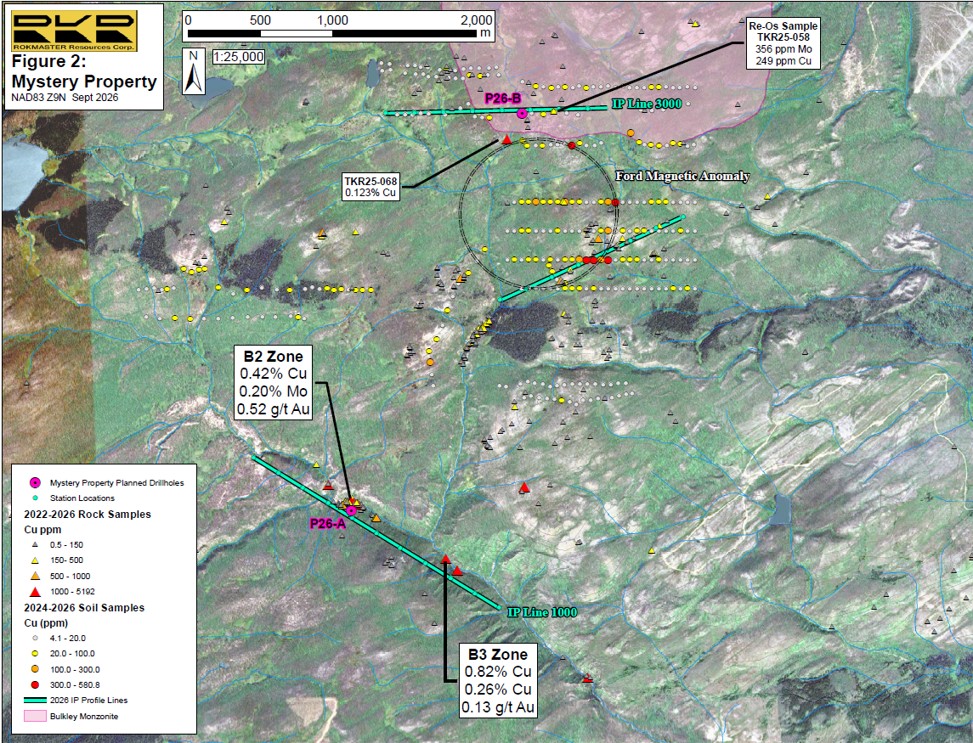Image resolution: width=973 pixels, height=743 pixels.
Task: Select the Re-Os Sample TKR25-058 label
Action: (x=784, y=43)
